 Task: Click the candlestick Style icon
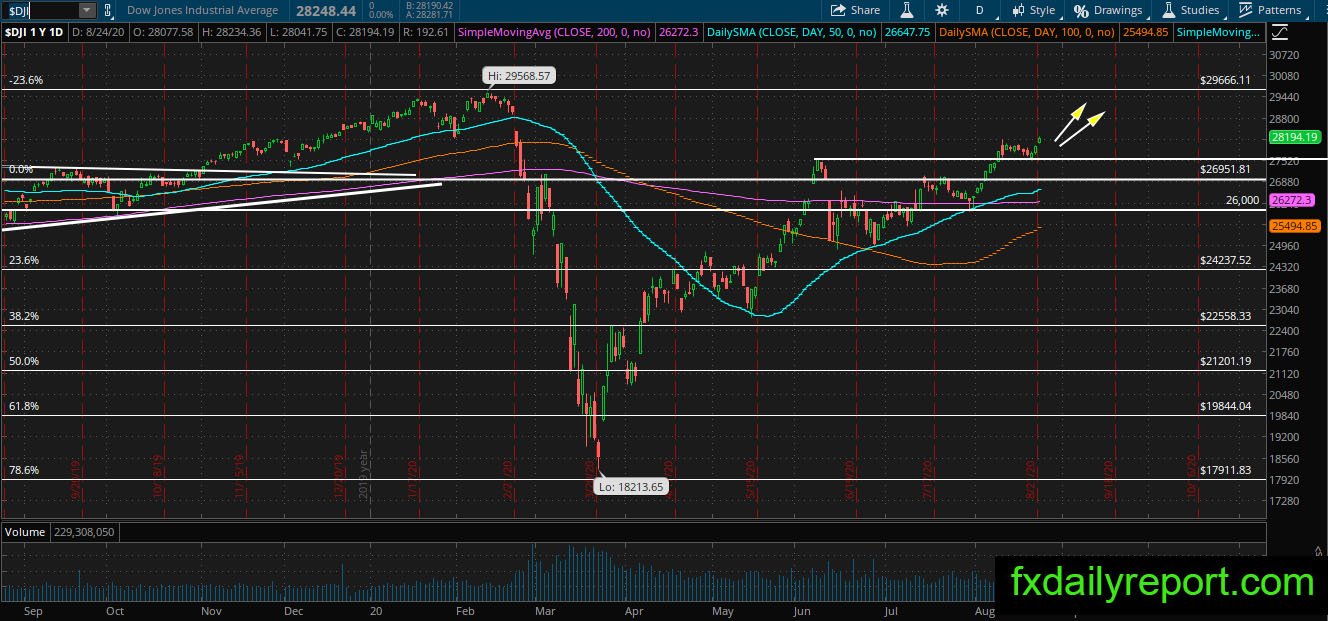pos(1018,10)
